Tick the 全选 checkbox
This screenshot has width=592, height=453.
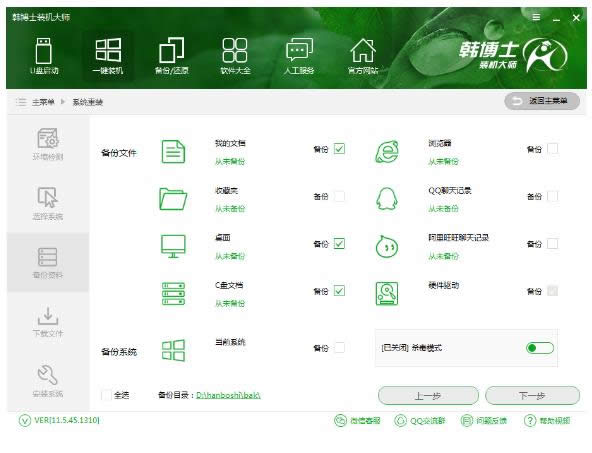[106, 395]
